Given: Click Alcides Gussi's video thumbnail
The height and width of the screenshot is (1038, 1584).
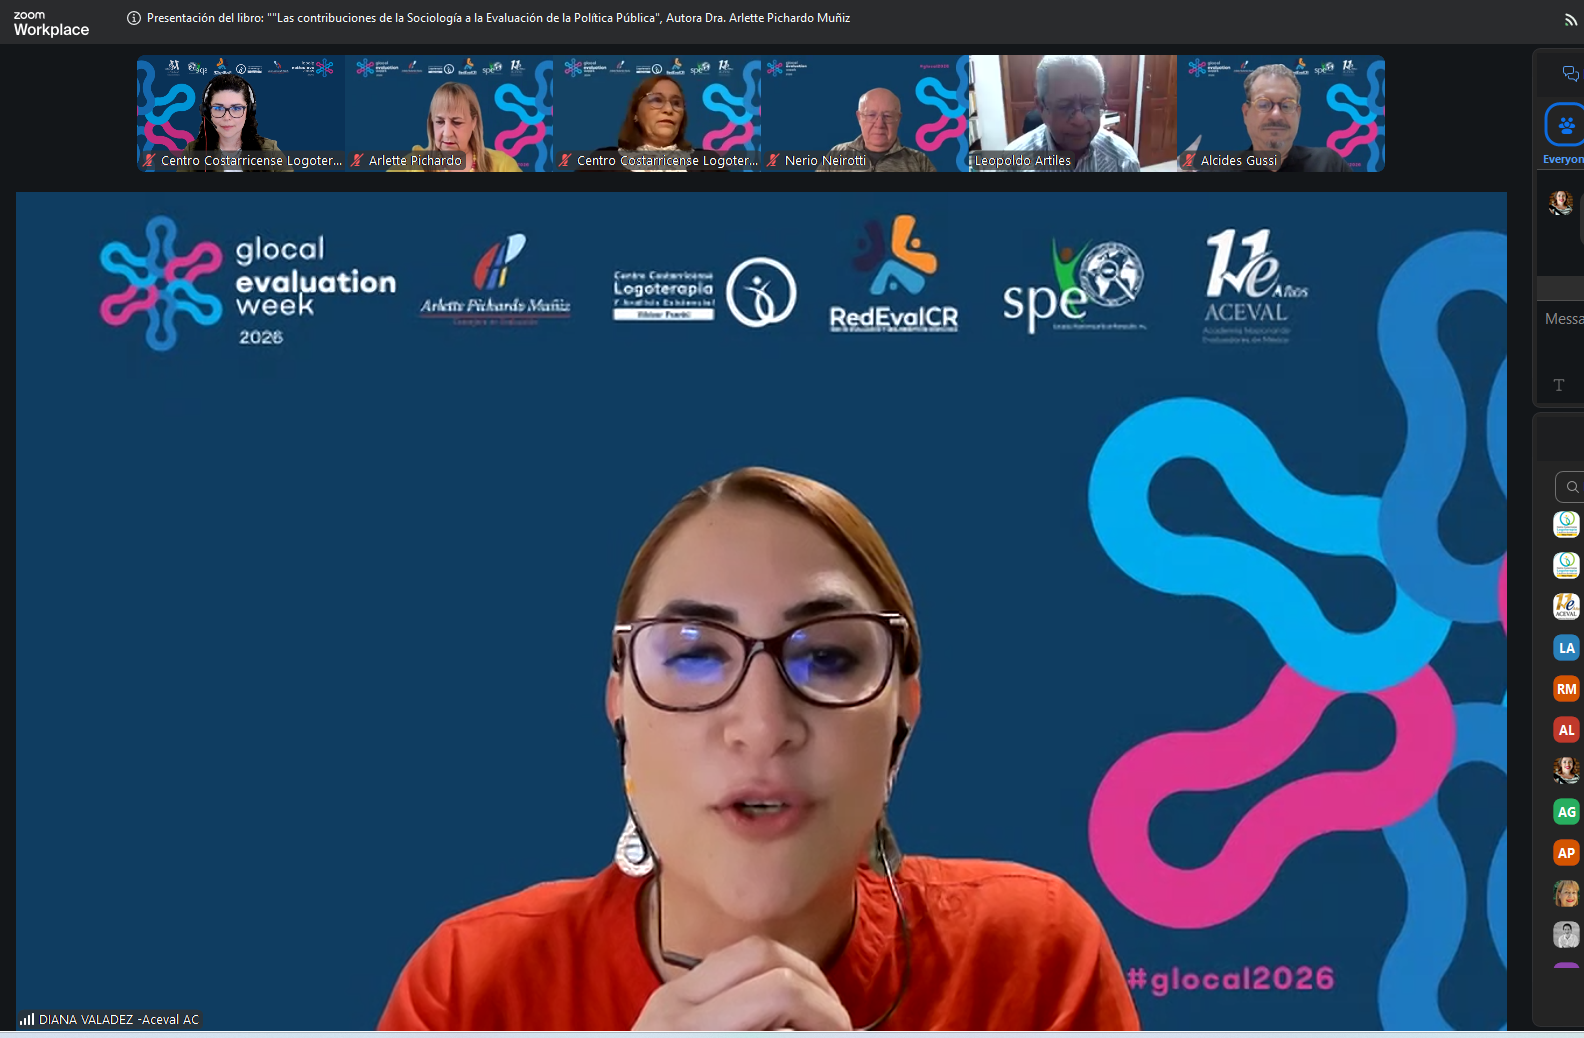Looking at the screenshot, I should [x=1281, y=114].
